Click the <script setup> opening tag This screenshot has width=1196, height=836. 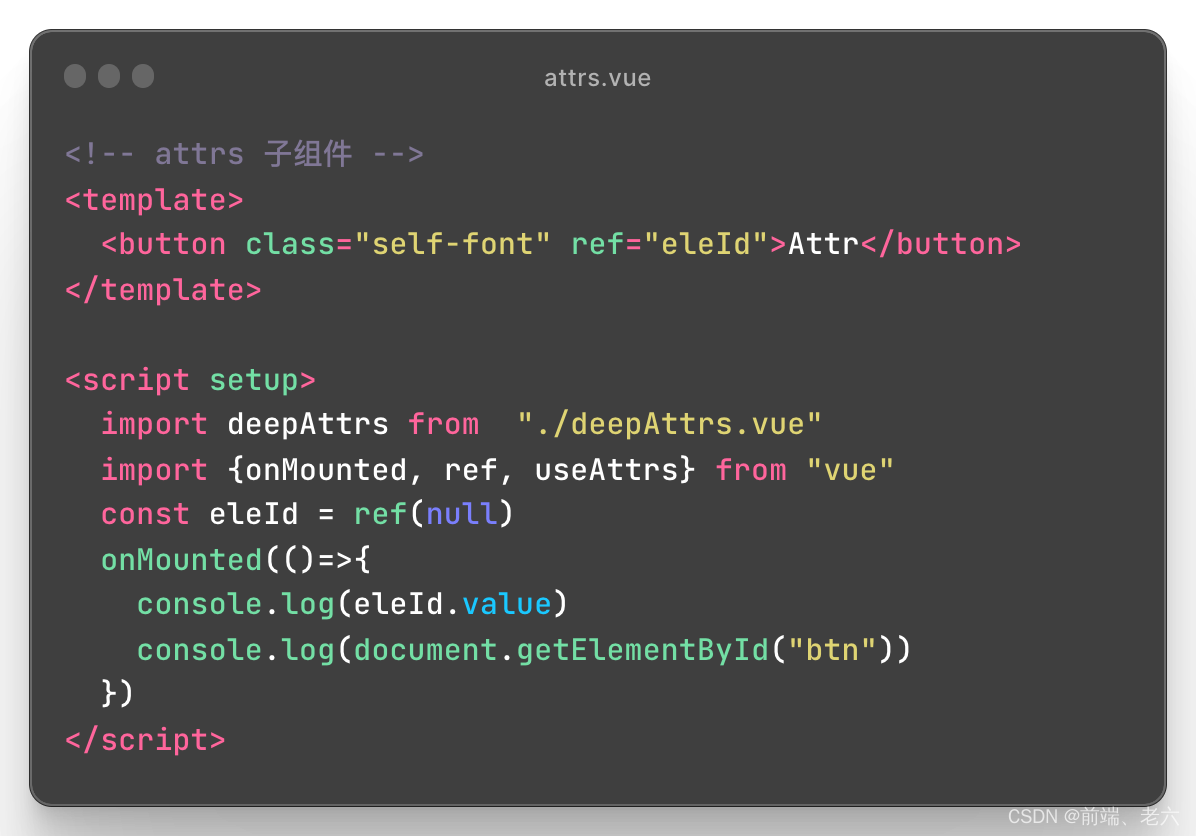point(190,380)
